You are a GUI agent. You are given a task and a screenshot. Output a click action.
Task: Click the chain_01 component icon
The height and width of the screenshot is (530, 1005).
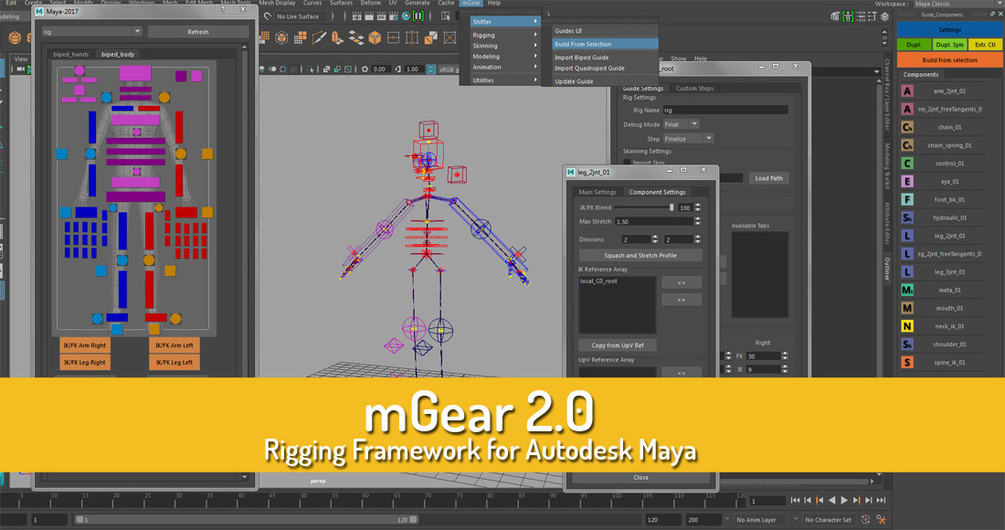pyautogui.click(x=907, y=127)
